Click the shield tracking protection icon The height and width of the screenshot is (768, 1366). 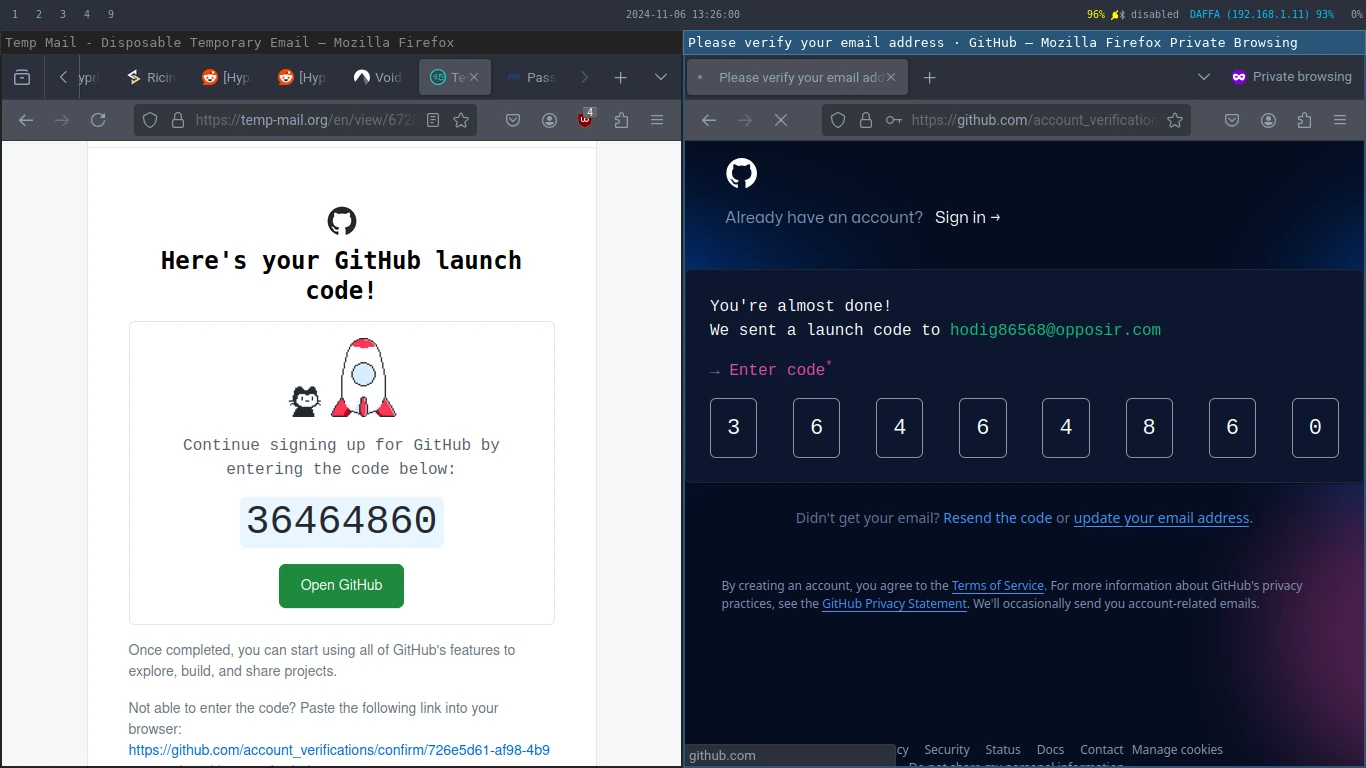click(149, 120)
